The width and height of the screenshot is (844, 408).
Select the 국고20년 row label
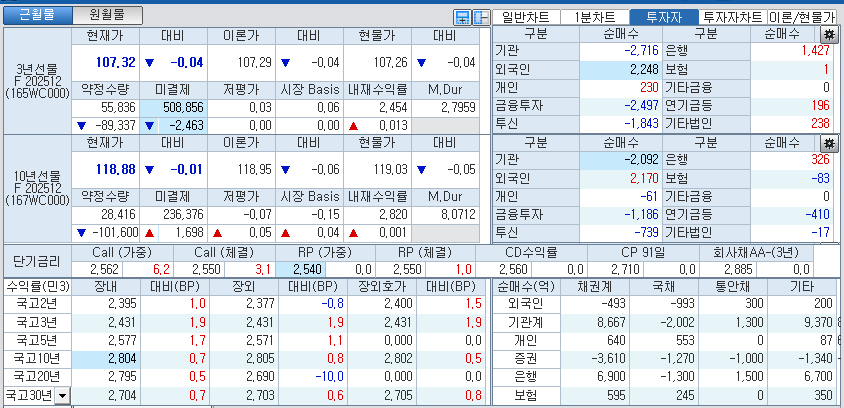pos(37,376)
